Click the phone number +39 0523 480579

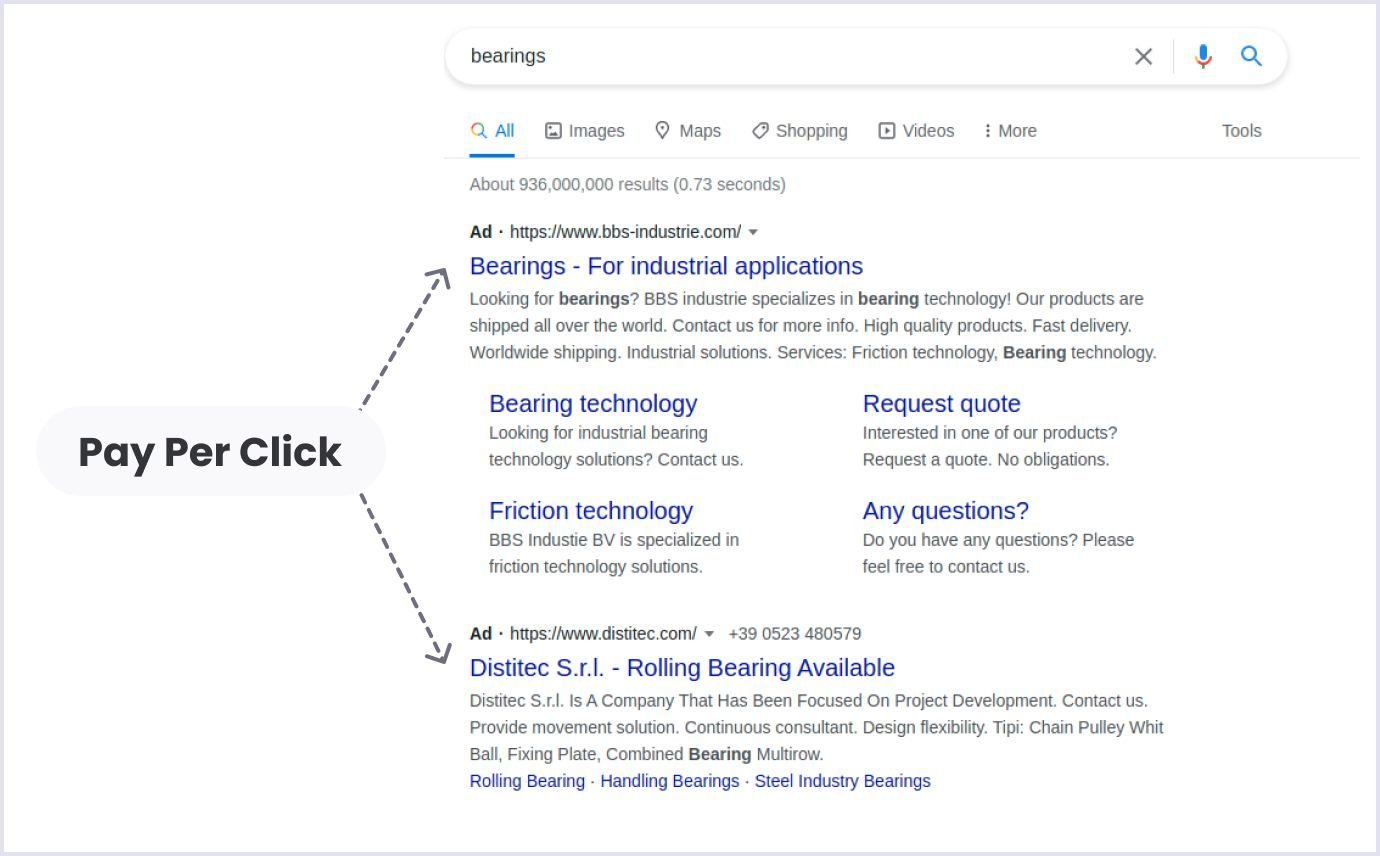click(795, 634)
